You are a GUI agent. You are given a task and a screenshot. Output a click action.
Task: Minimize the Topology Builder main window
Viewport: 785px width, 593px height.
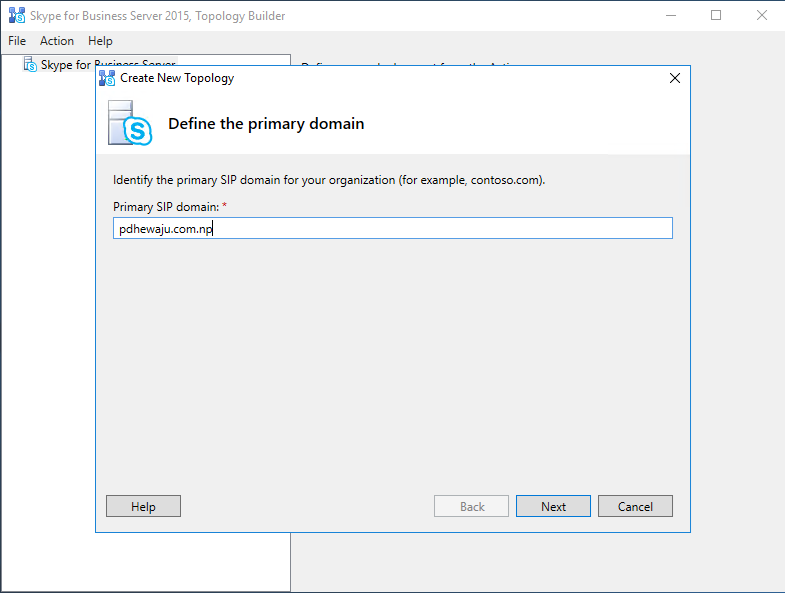671,16
